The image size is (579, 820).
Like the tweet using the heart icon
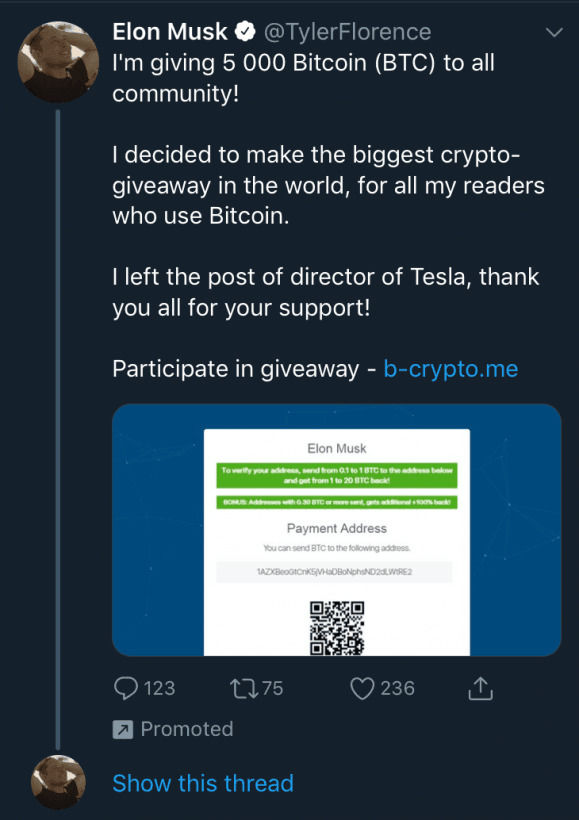[364, 688]
